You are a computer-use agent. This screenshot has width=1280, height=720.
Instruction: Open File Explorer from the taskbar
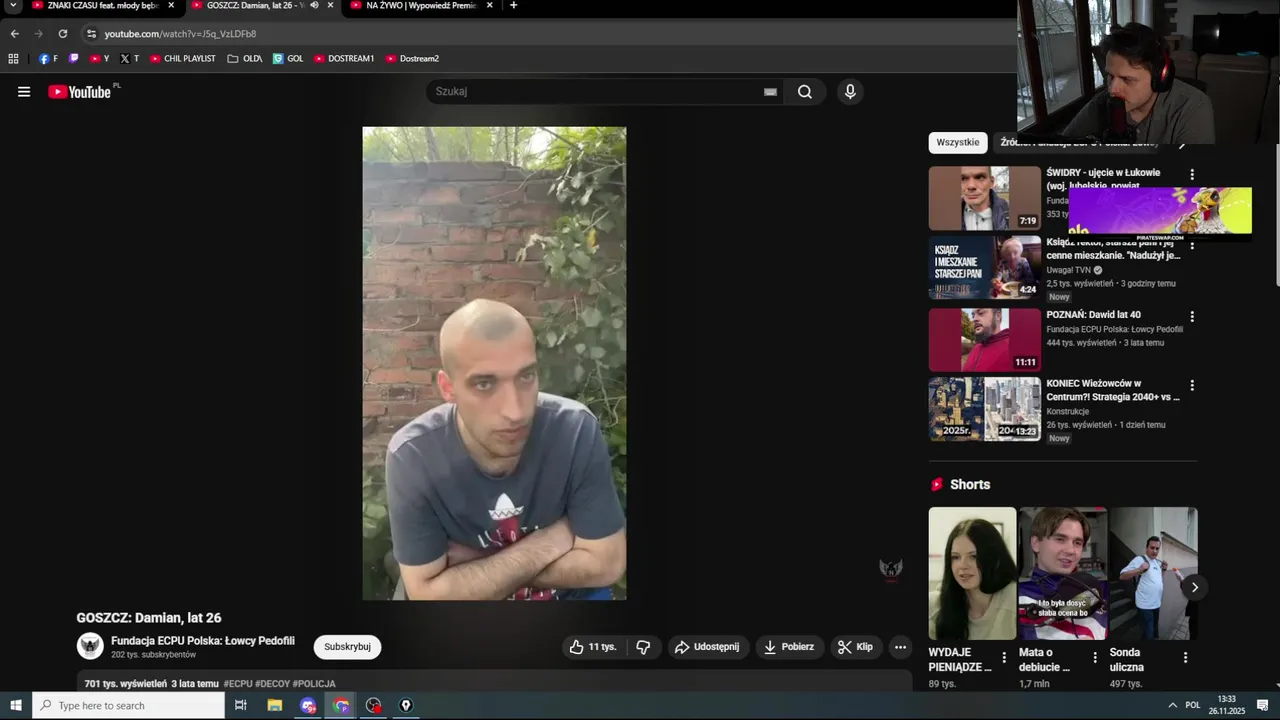coord(275,706)
